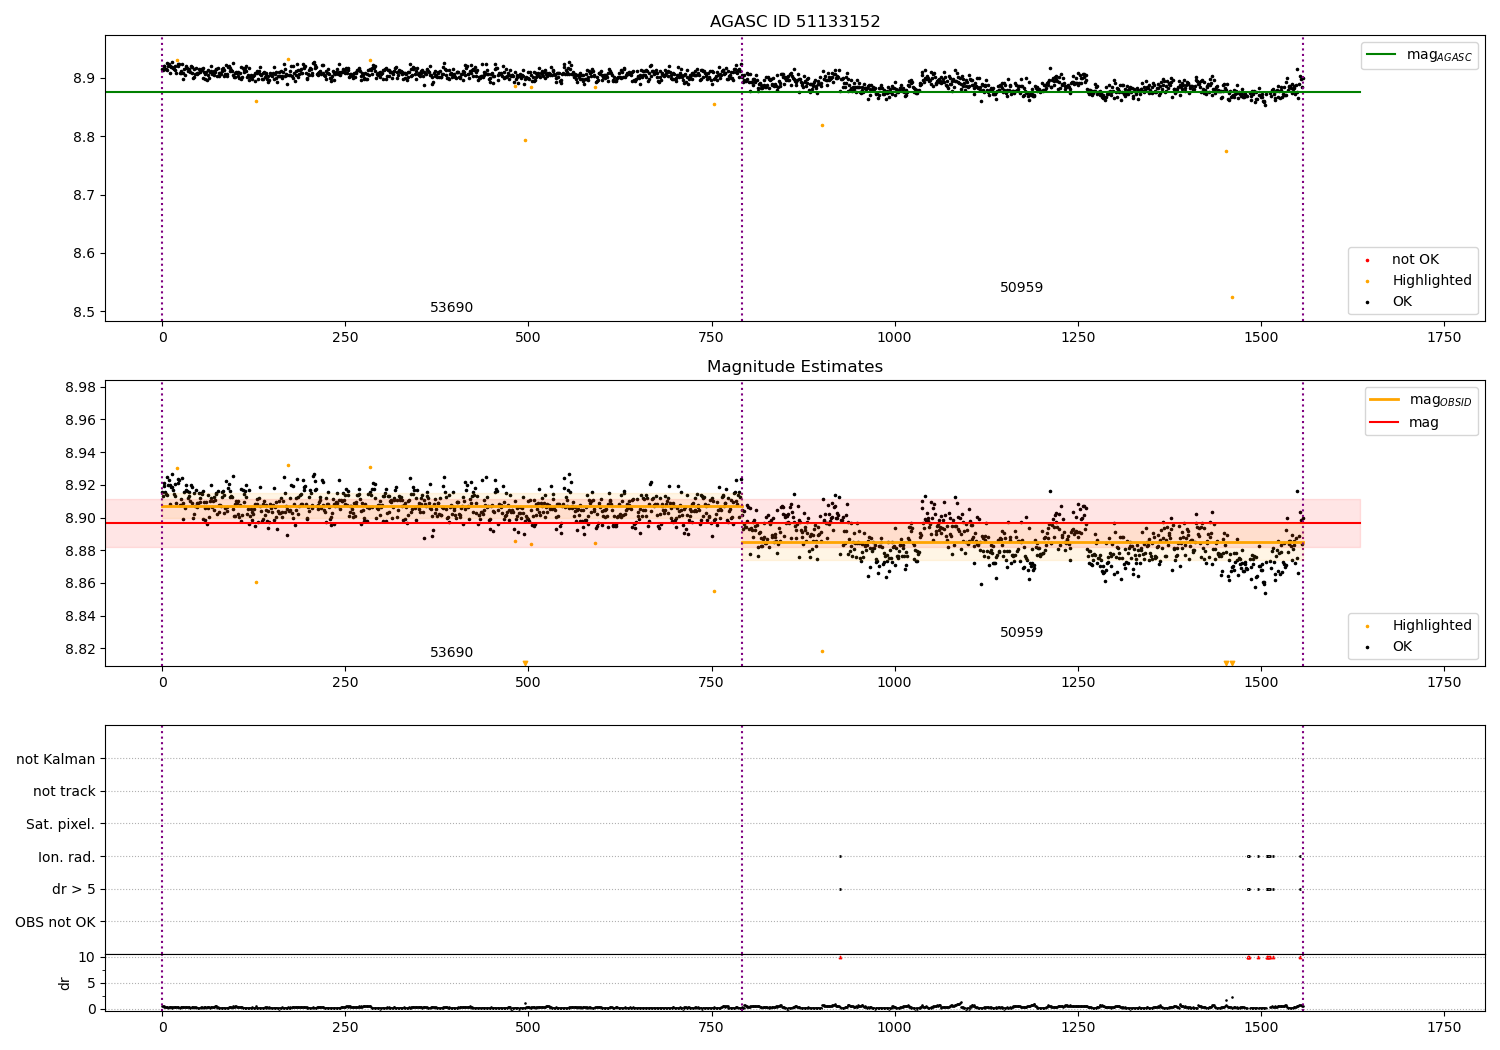Click the 8.6 tick on top plot
This screenshot has height=1050, width=1500.
(84, 254)
